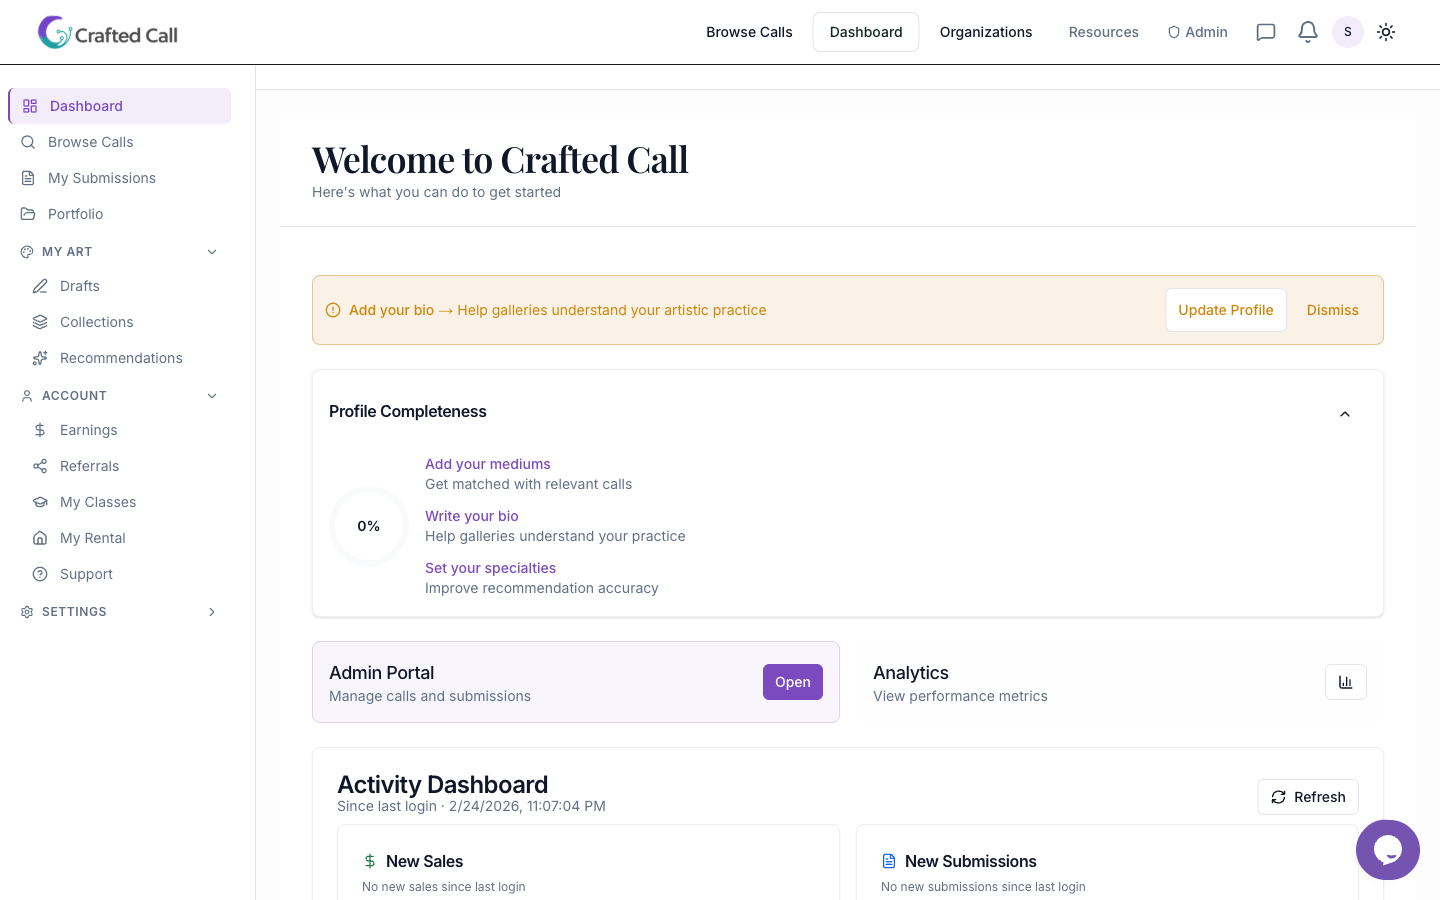Click the 0% profile completeness progress circle
1440x900 pixels.
(x=369, y=525)
